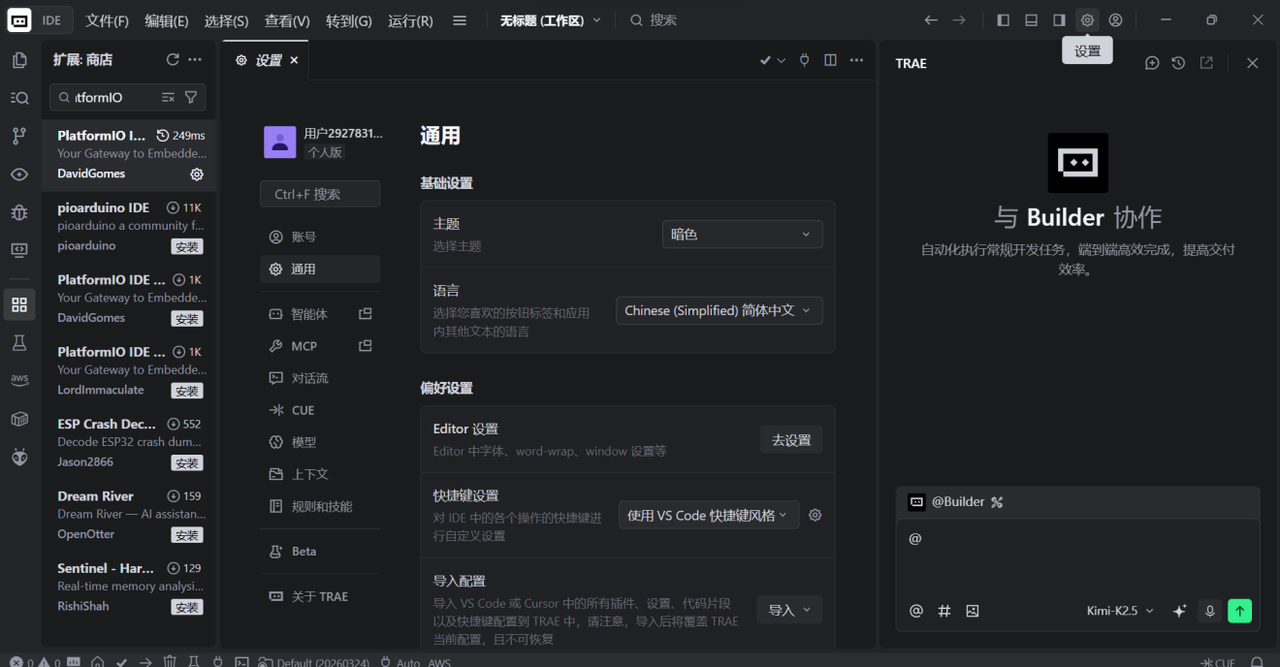Screen dimensions: 1280x667
Task: Refresh the extensions marketplace list
Action: point(172,60)
